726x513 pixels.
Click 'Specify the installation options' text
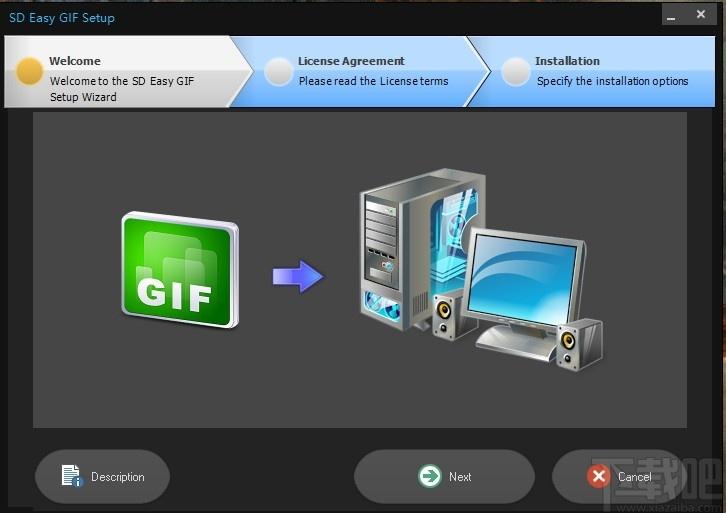click(x=612, y=81)
